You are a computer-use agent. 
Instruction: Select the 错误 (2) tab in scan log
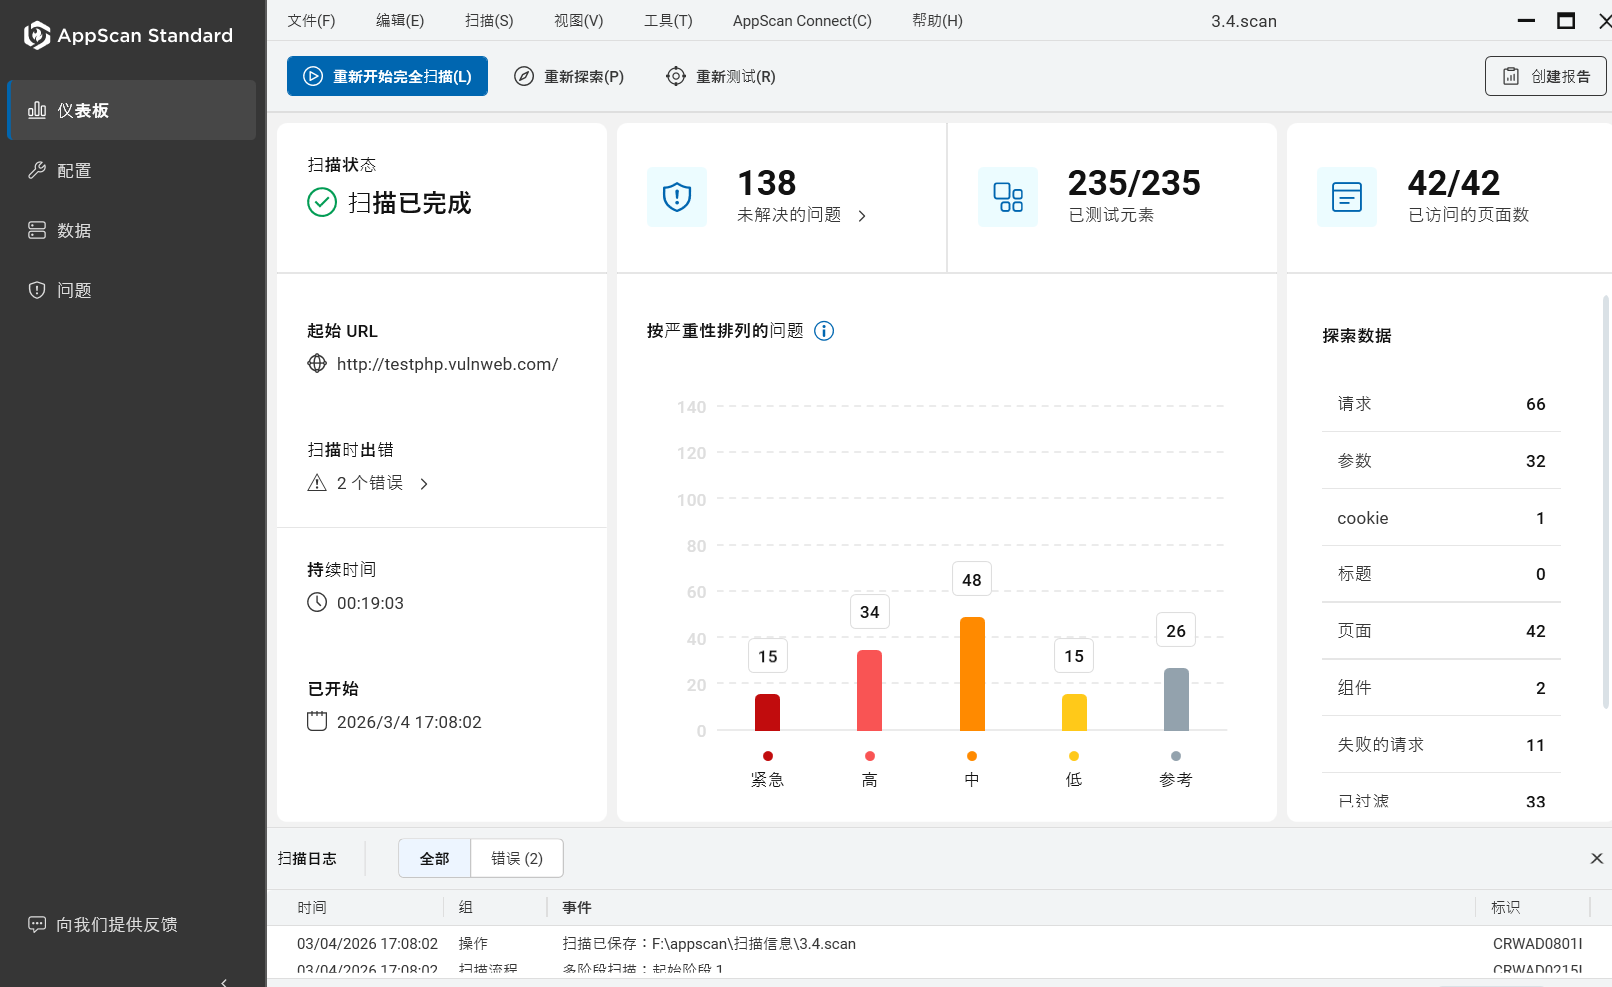(517, 858)
